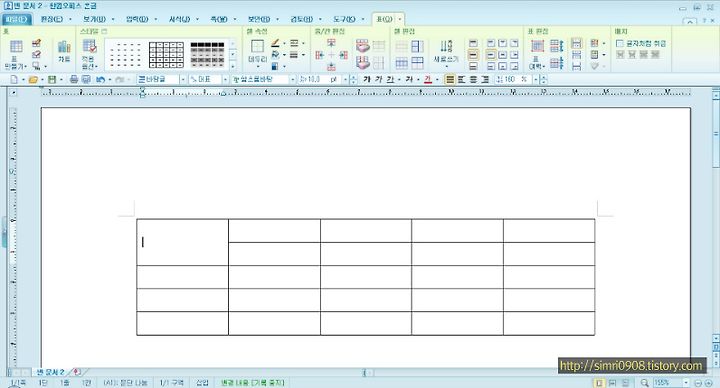
Task: Click the 삽입 insert mode indicator
Action: [x=202, y=382]
